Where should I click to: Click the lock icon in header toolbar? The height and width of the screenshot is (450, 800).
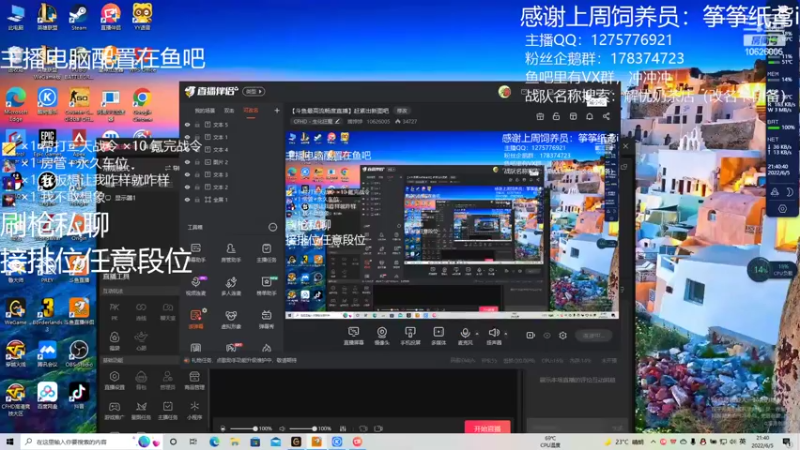[556, 116]
